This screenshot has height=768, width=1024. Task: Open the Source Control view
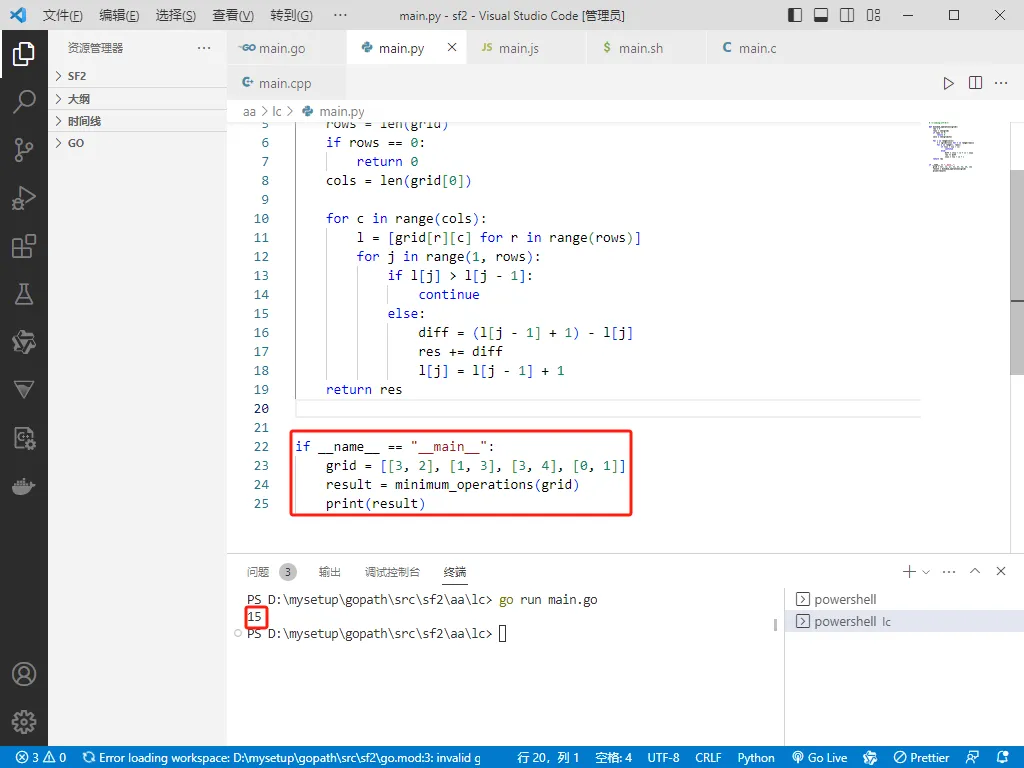coord(24,150)
